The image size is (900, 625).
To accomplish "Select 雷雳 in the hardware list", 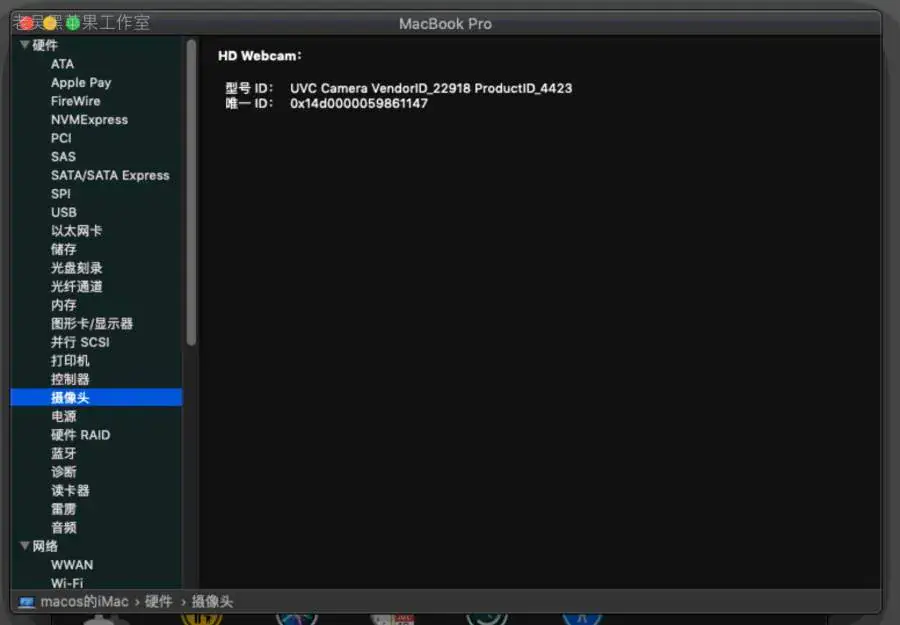I will point(64,509).
